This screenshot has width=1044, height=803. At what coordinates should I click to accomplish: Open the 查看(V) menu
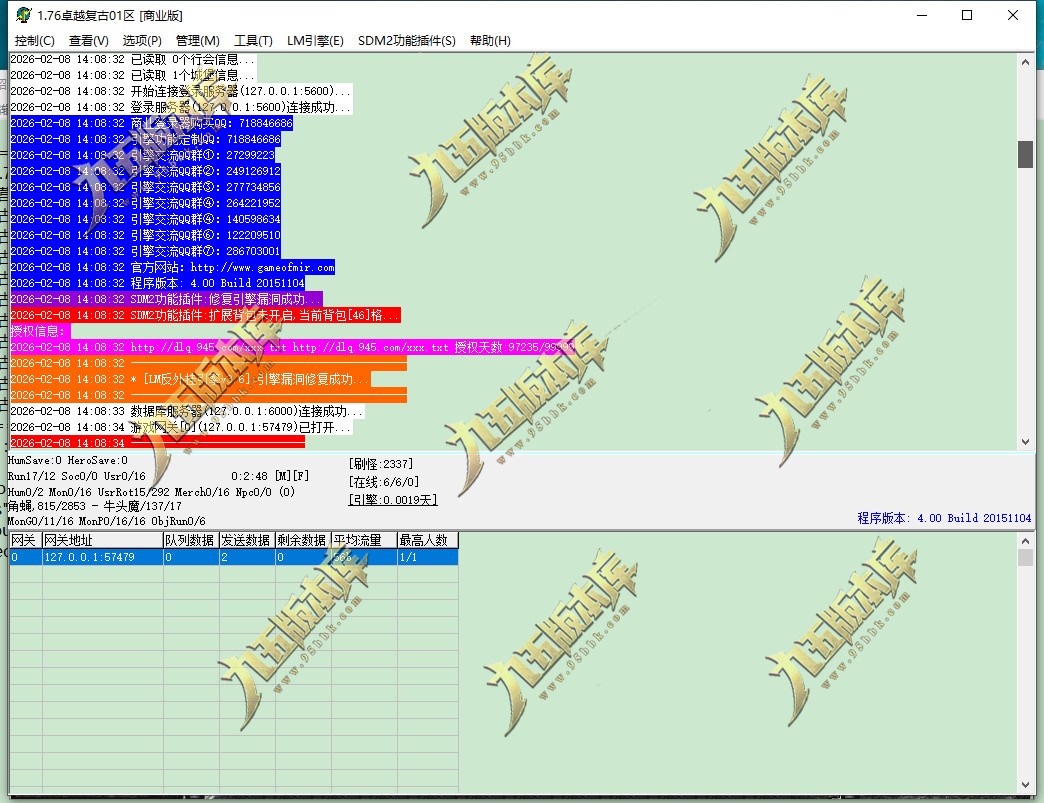[89, 41]
